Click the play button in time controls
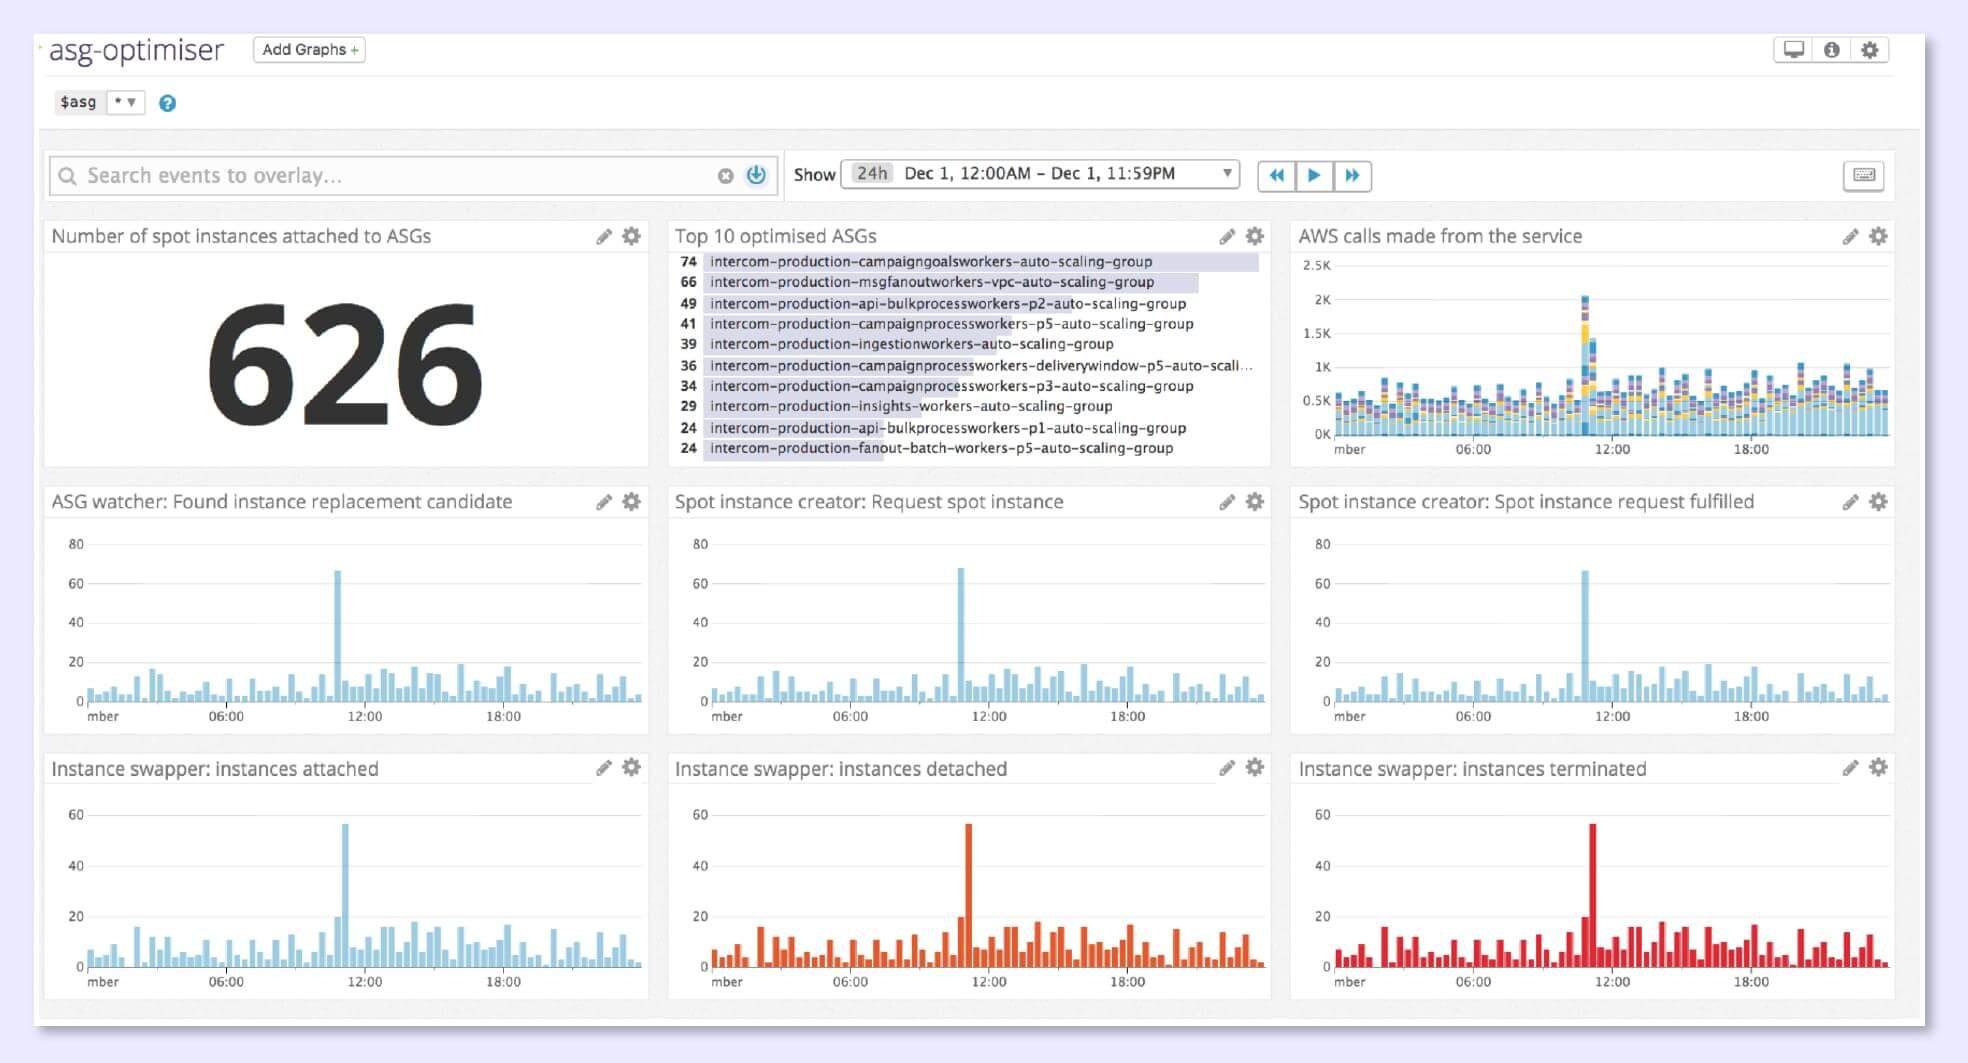This screenshot has height=1063, width=1968. [x=1314, y=176]
